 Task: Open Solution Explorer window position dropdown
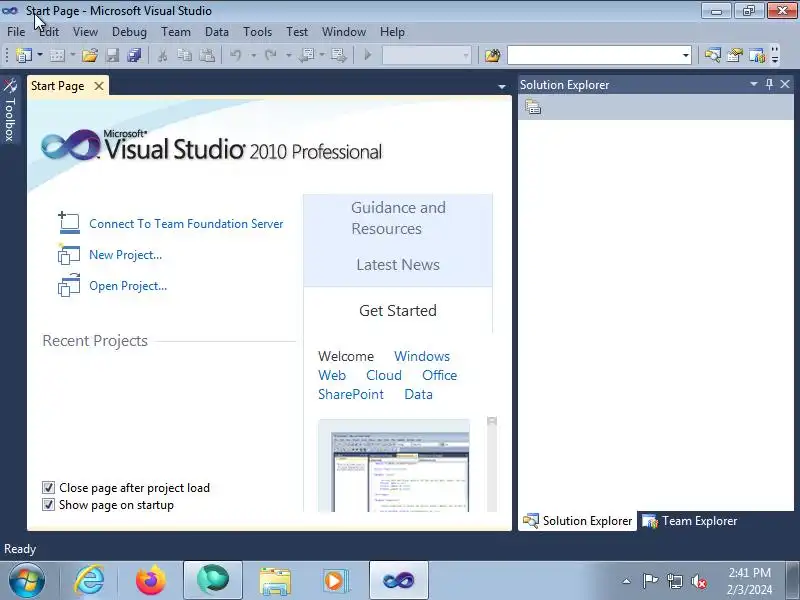click(x=754, y=84)
